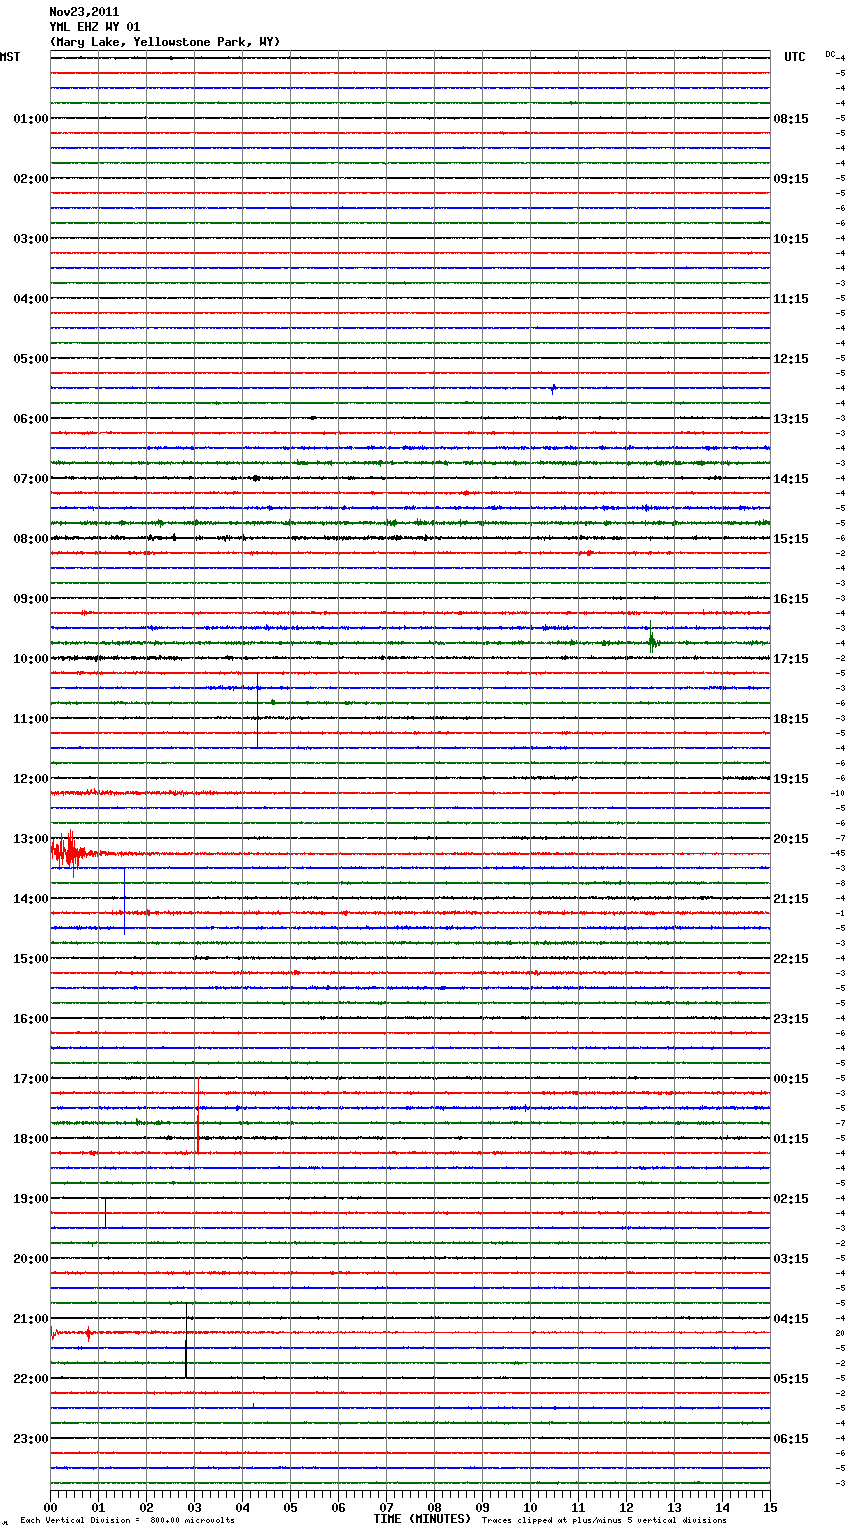Select the 08:00 MST time label

point(30,539)
